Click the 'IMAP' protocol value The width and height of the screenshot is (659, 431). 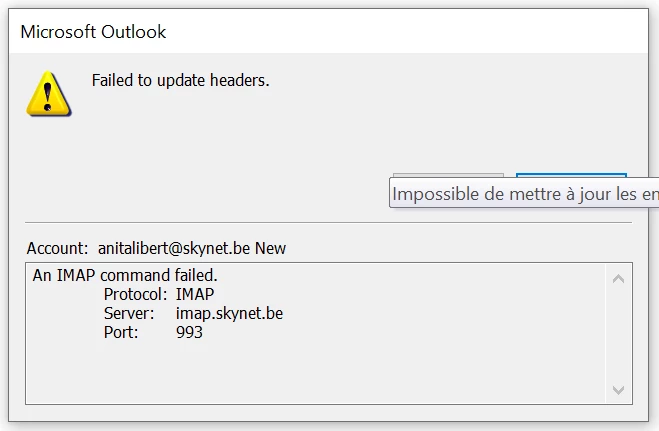pyautogui.click(x=195, y=294)
